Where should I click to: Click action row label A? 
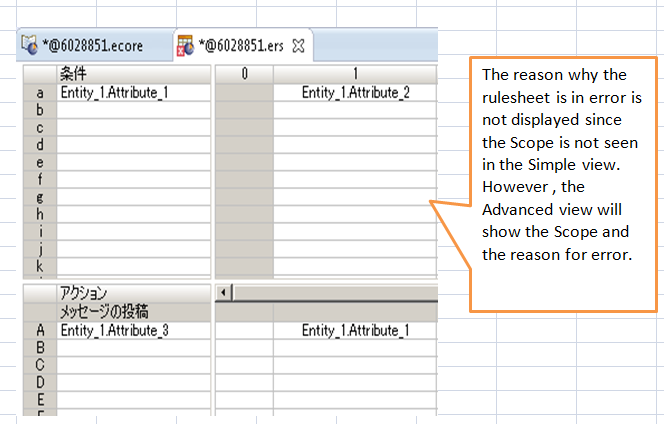click(40, 330)
